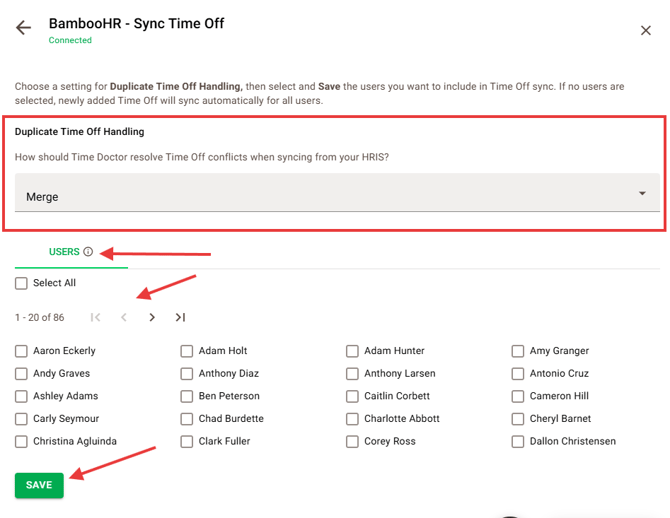Check the Select All checkbox
This screenshot has width=670, height=518.
[x=22, y=284]
